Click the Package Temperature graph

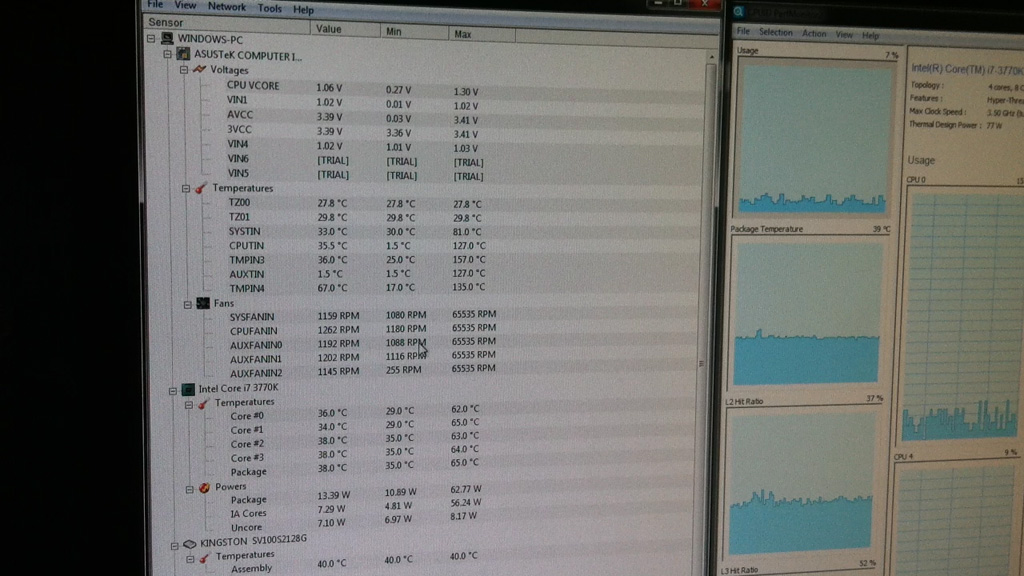click(x=808, y=312)
